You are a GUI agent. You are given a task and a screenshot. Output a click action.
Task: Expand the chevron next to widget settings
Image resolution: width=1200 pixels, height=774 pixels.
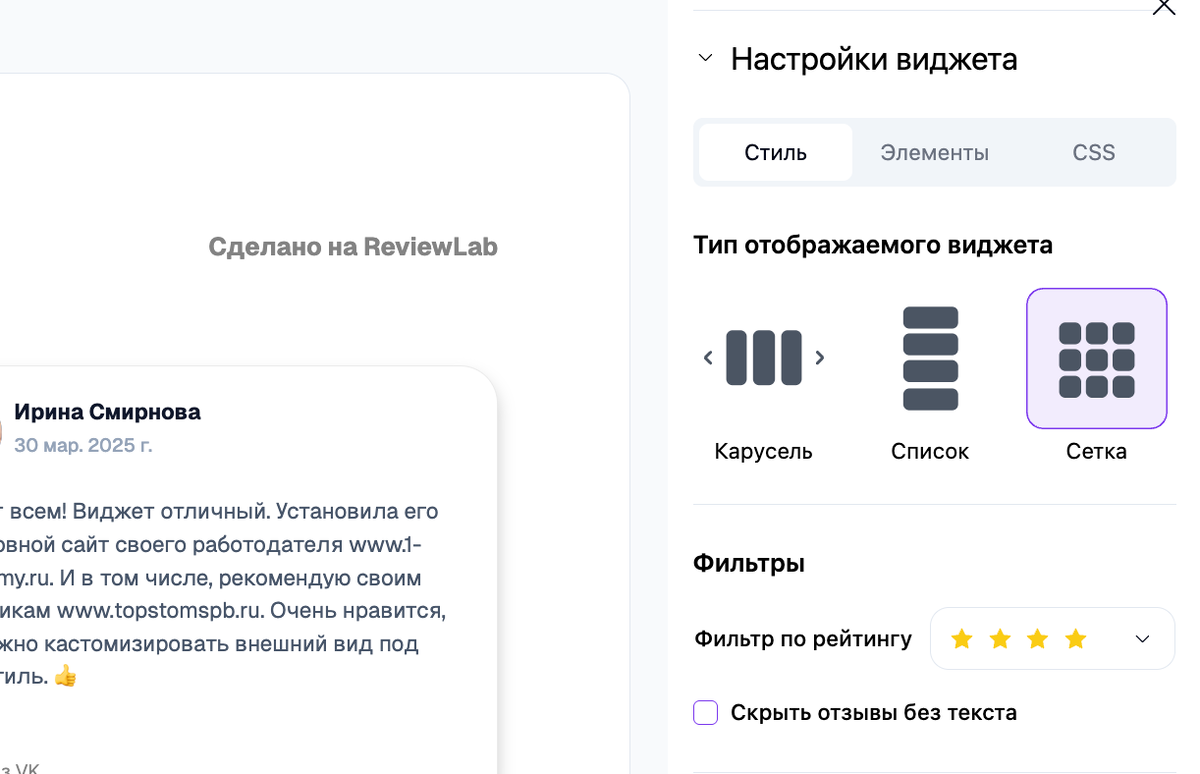click(704, 58)
